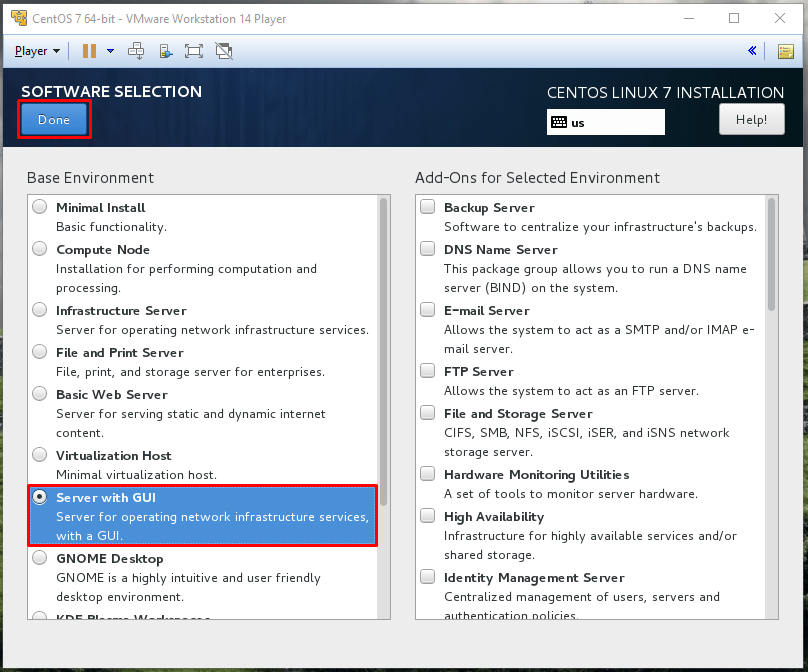Click 'Basic functionality.' description text
Image resolution: width=808 pixels, height=672 pixels.
[x=111, y=227]
